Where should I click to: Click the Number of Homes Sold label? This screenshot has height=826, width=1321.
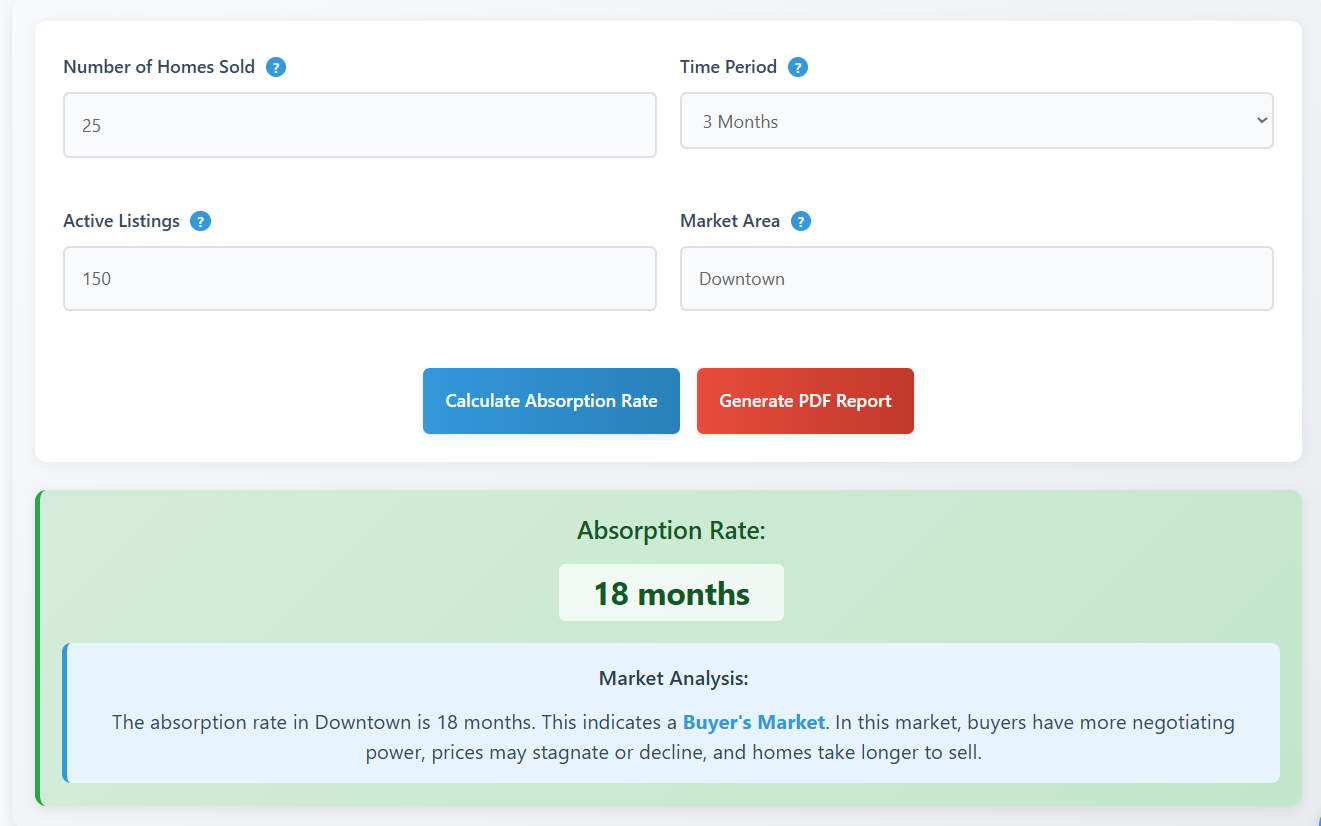click(x=159, y=67)
